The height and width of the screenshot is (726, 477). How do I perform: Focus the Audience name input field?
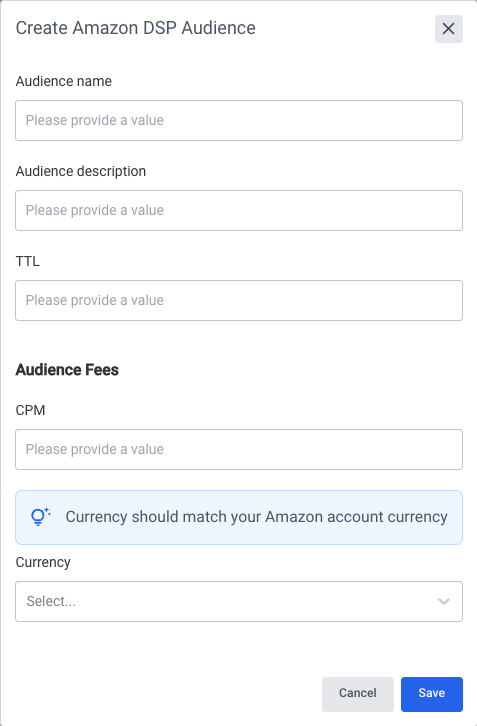coord(239,120)
